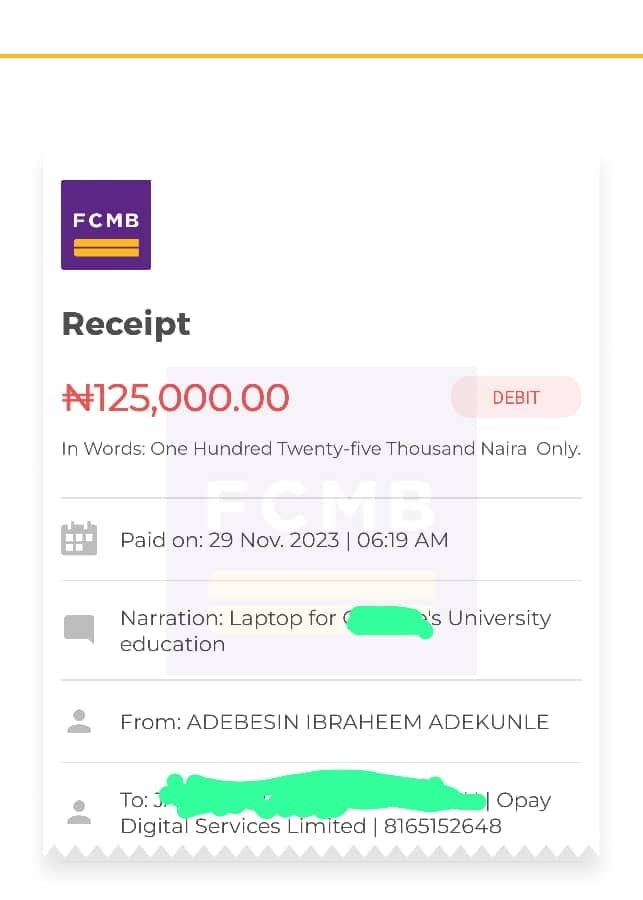The image size is (643, 900).
Task: Click the faded FCMB watermark text
Action: coord(320,507)
